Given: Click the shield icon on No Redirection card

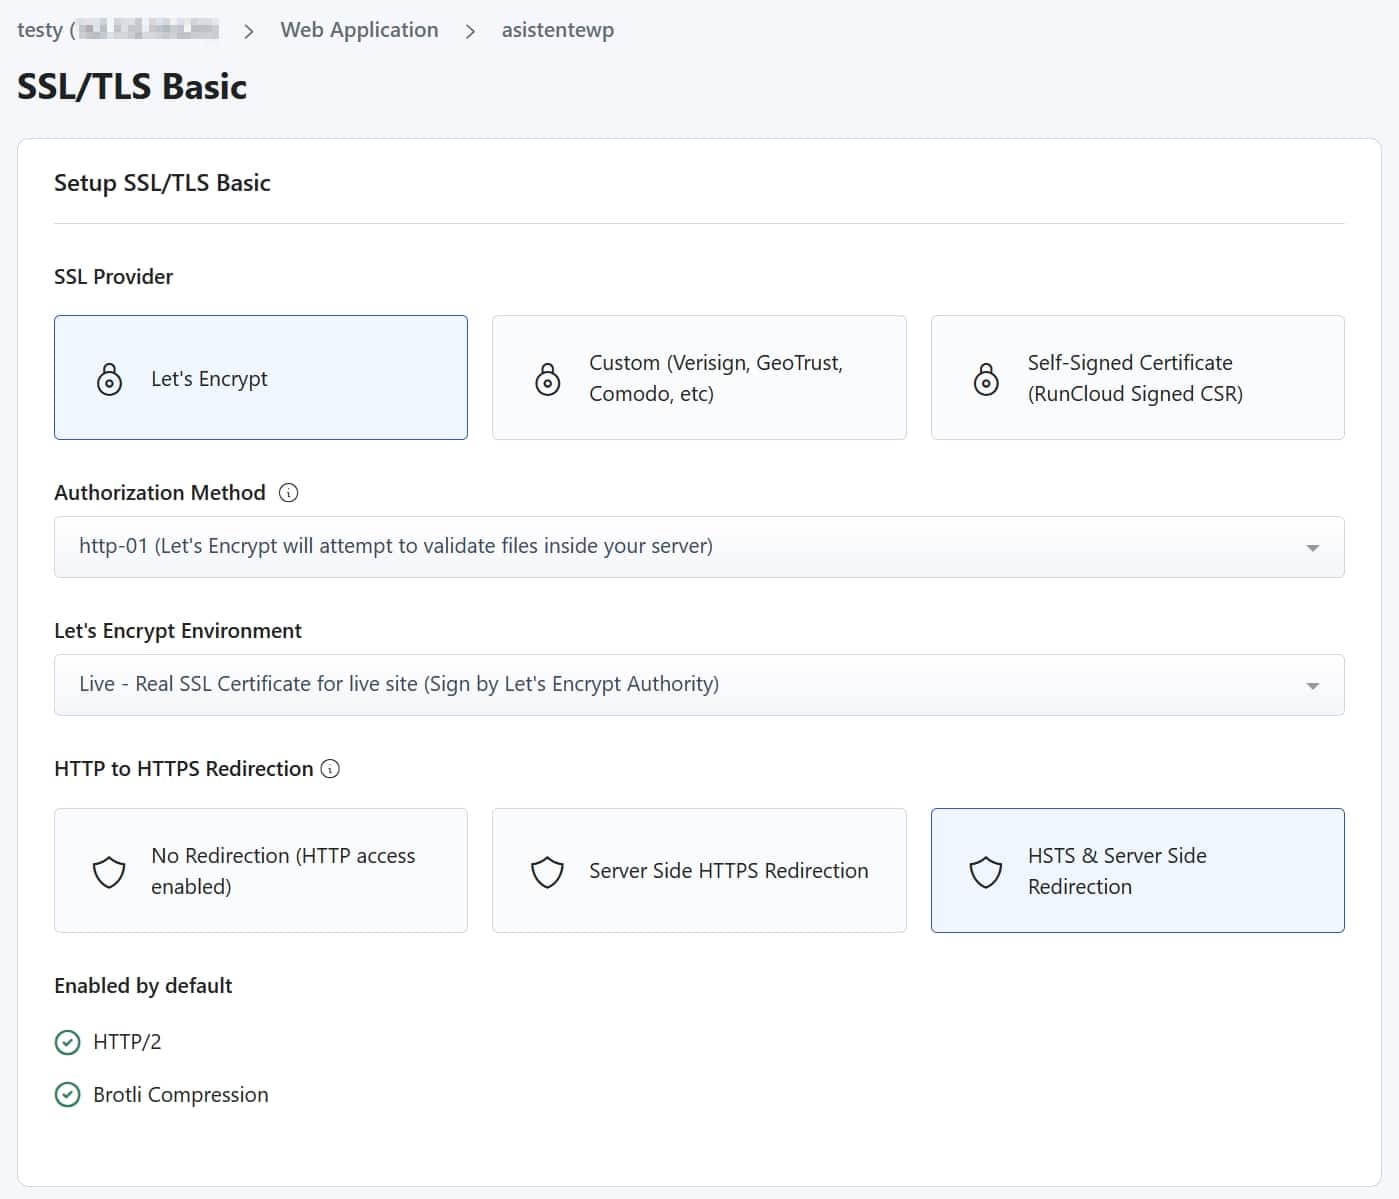Looking at the screenshot, I should tap(109, 871).
